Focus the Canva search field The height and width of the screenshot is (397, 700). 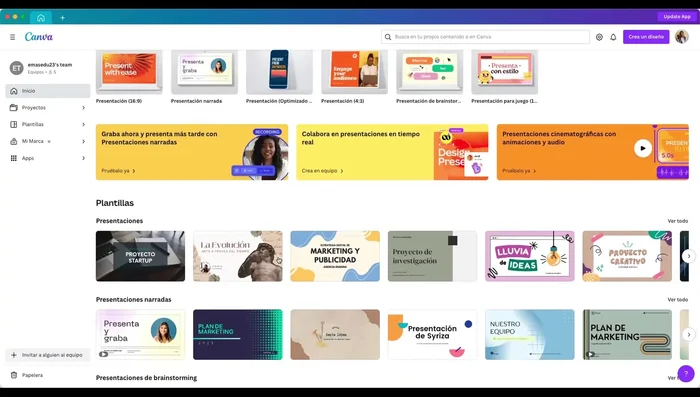[485, 37]
